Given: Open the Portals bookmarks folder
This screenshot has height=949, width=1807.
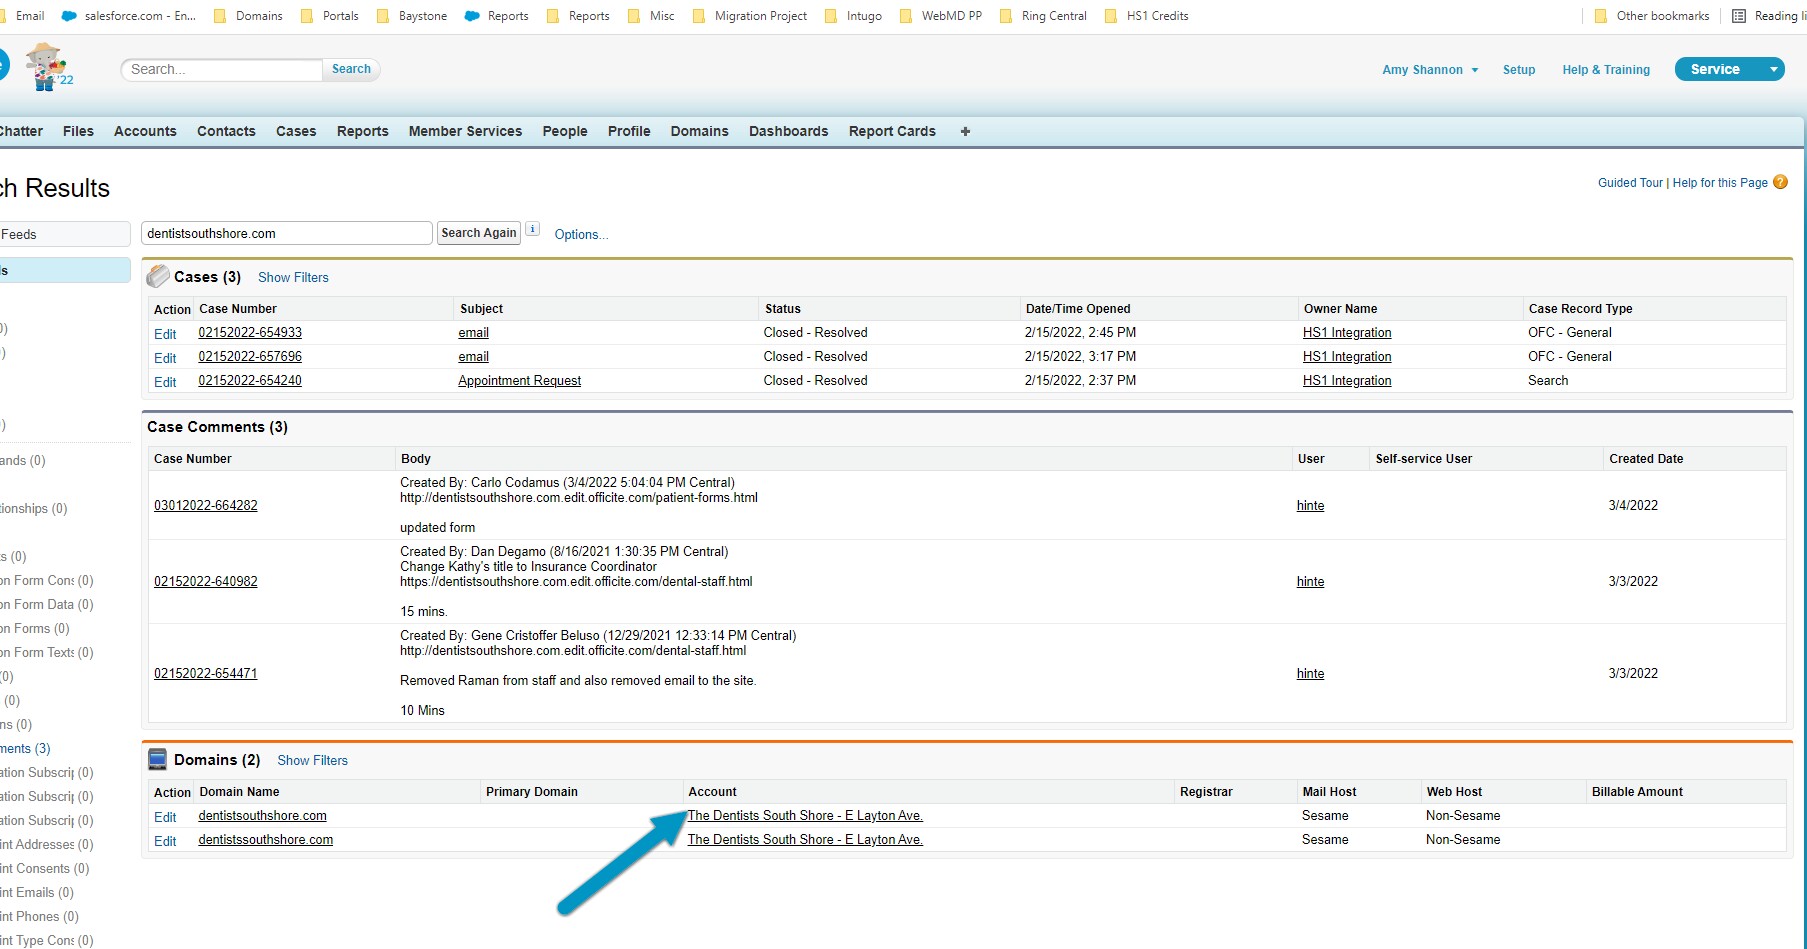Looking at the screenshot, I should click(329, 16).
